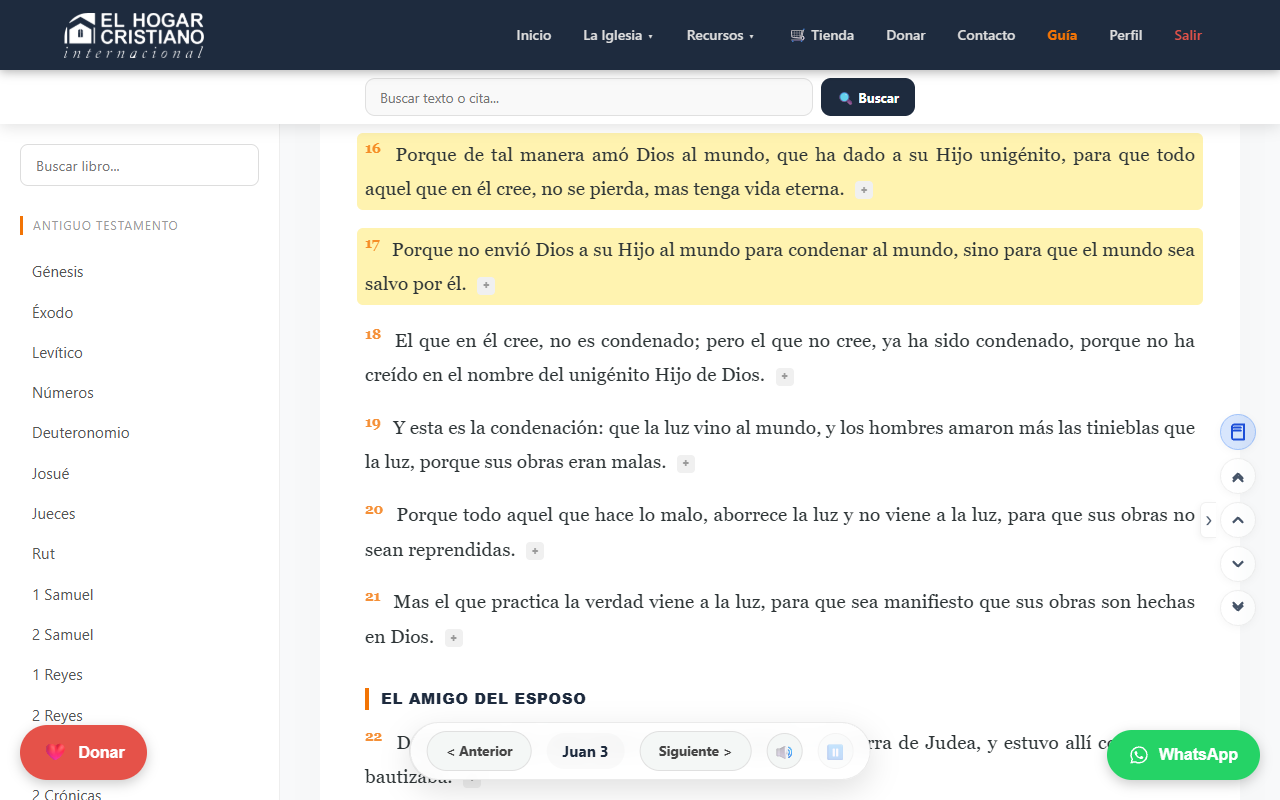1280x800 pixels.
Task: Jump to top with double-chevron up
Action: 1238,477
